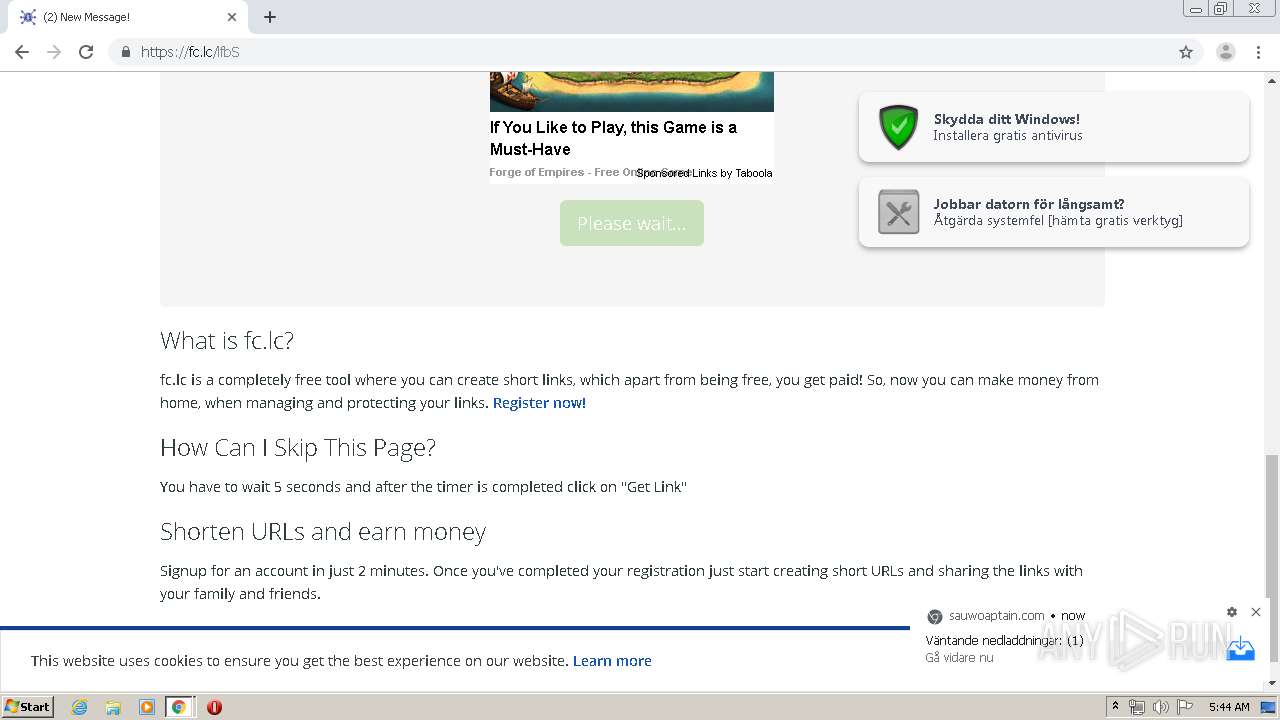Open 'Jobbar datorn för långsamt?' notification
This screenshot has height=720, width=1280.
pyautogui.click(x=1054, y=212)
